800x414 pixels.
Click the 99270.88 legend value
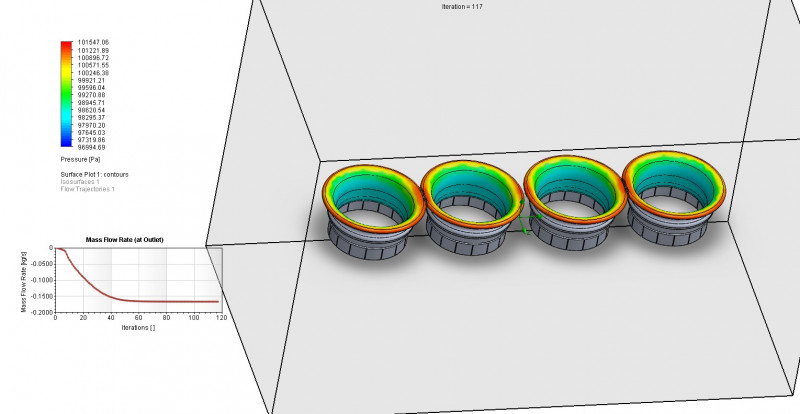(92, 95)
